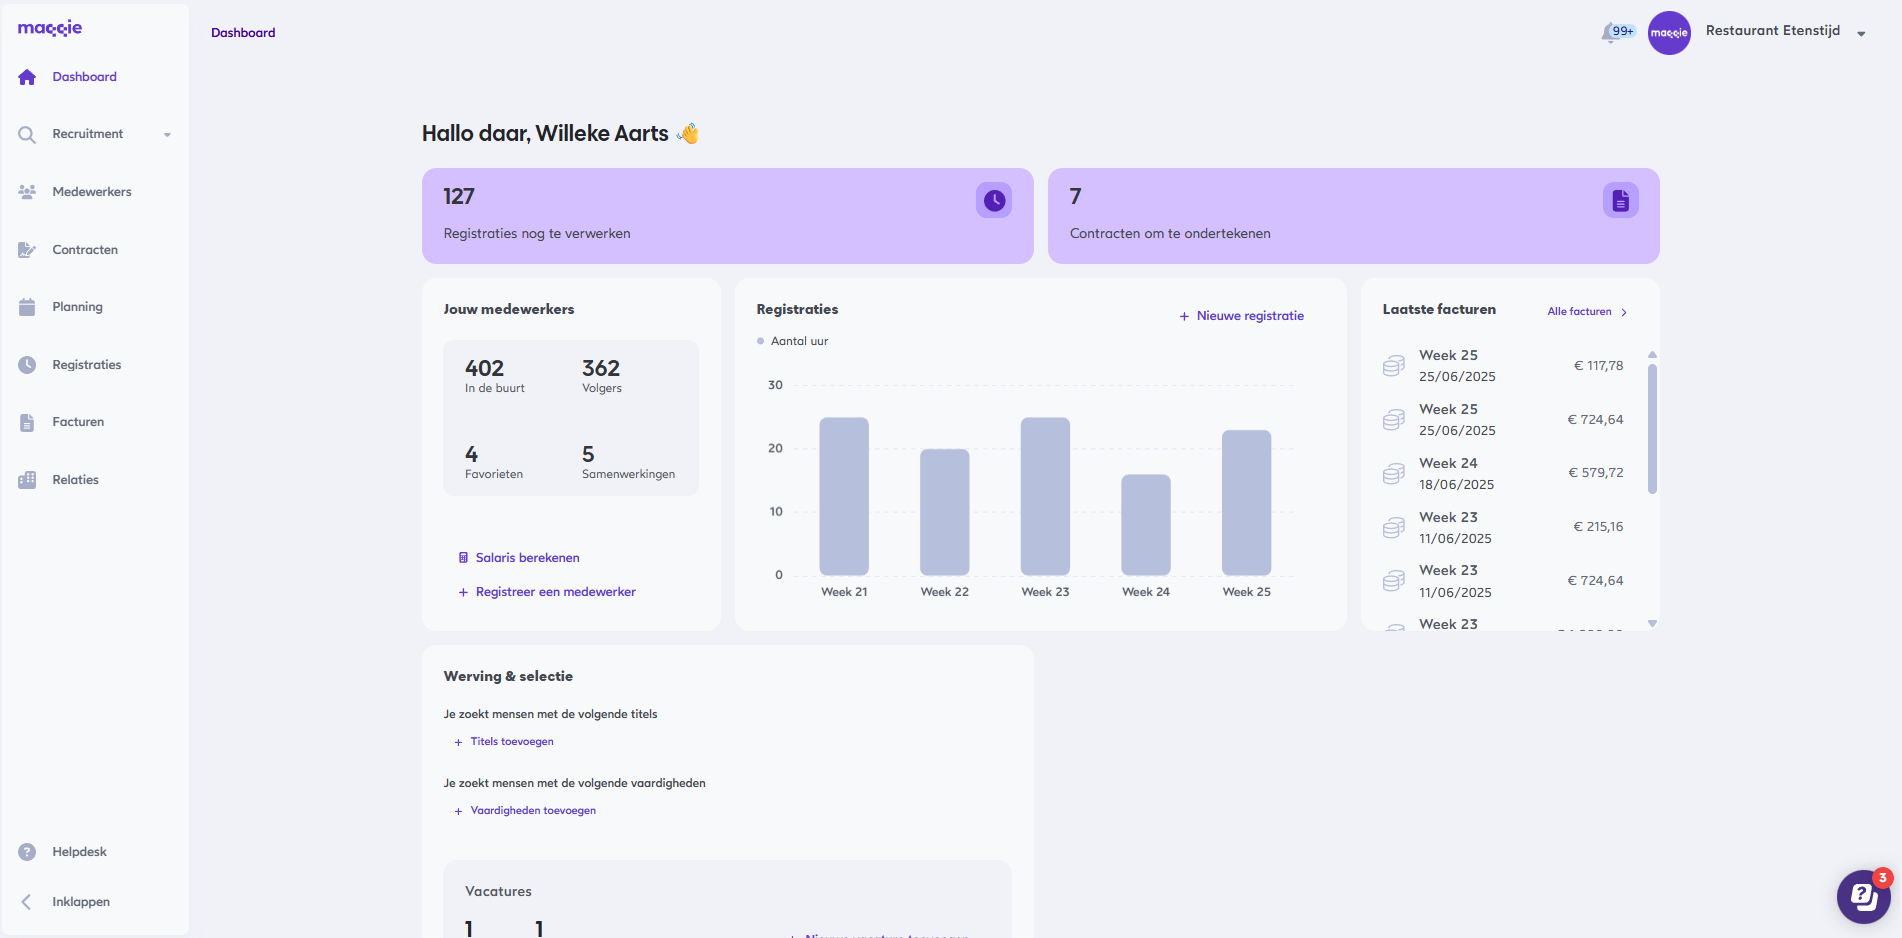The width and height of the screenshot is (1902, 938).
Task: Click the Helpdesk question mark icon
Action: pos(27,852)
